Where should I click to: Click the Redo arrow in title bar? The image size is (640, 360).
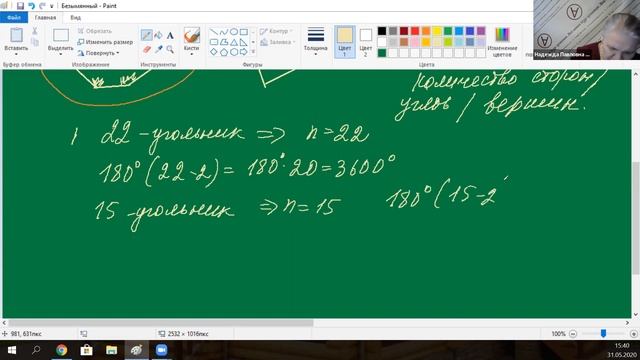tap(42, 6)
